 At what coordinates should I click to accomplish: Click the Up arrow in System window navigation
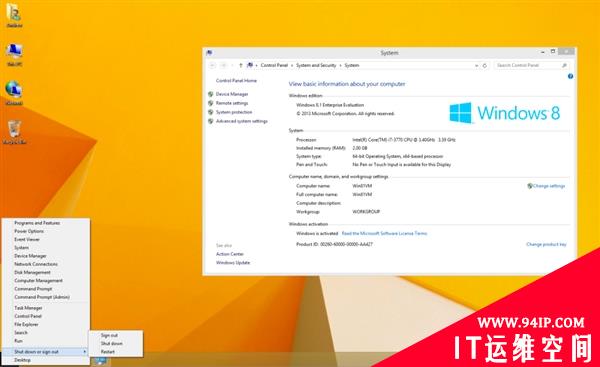coord(241,65)
